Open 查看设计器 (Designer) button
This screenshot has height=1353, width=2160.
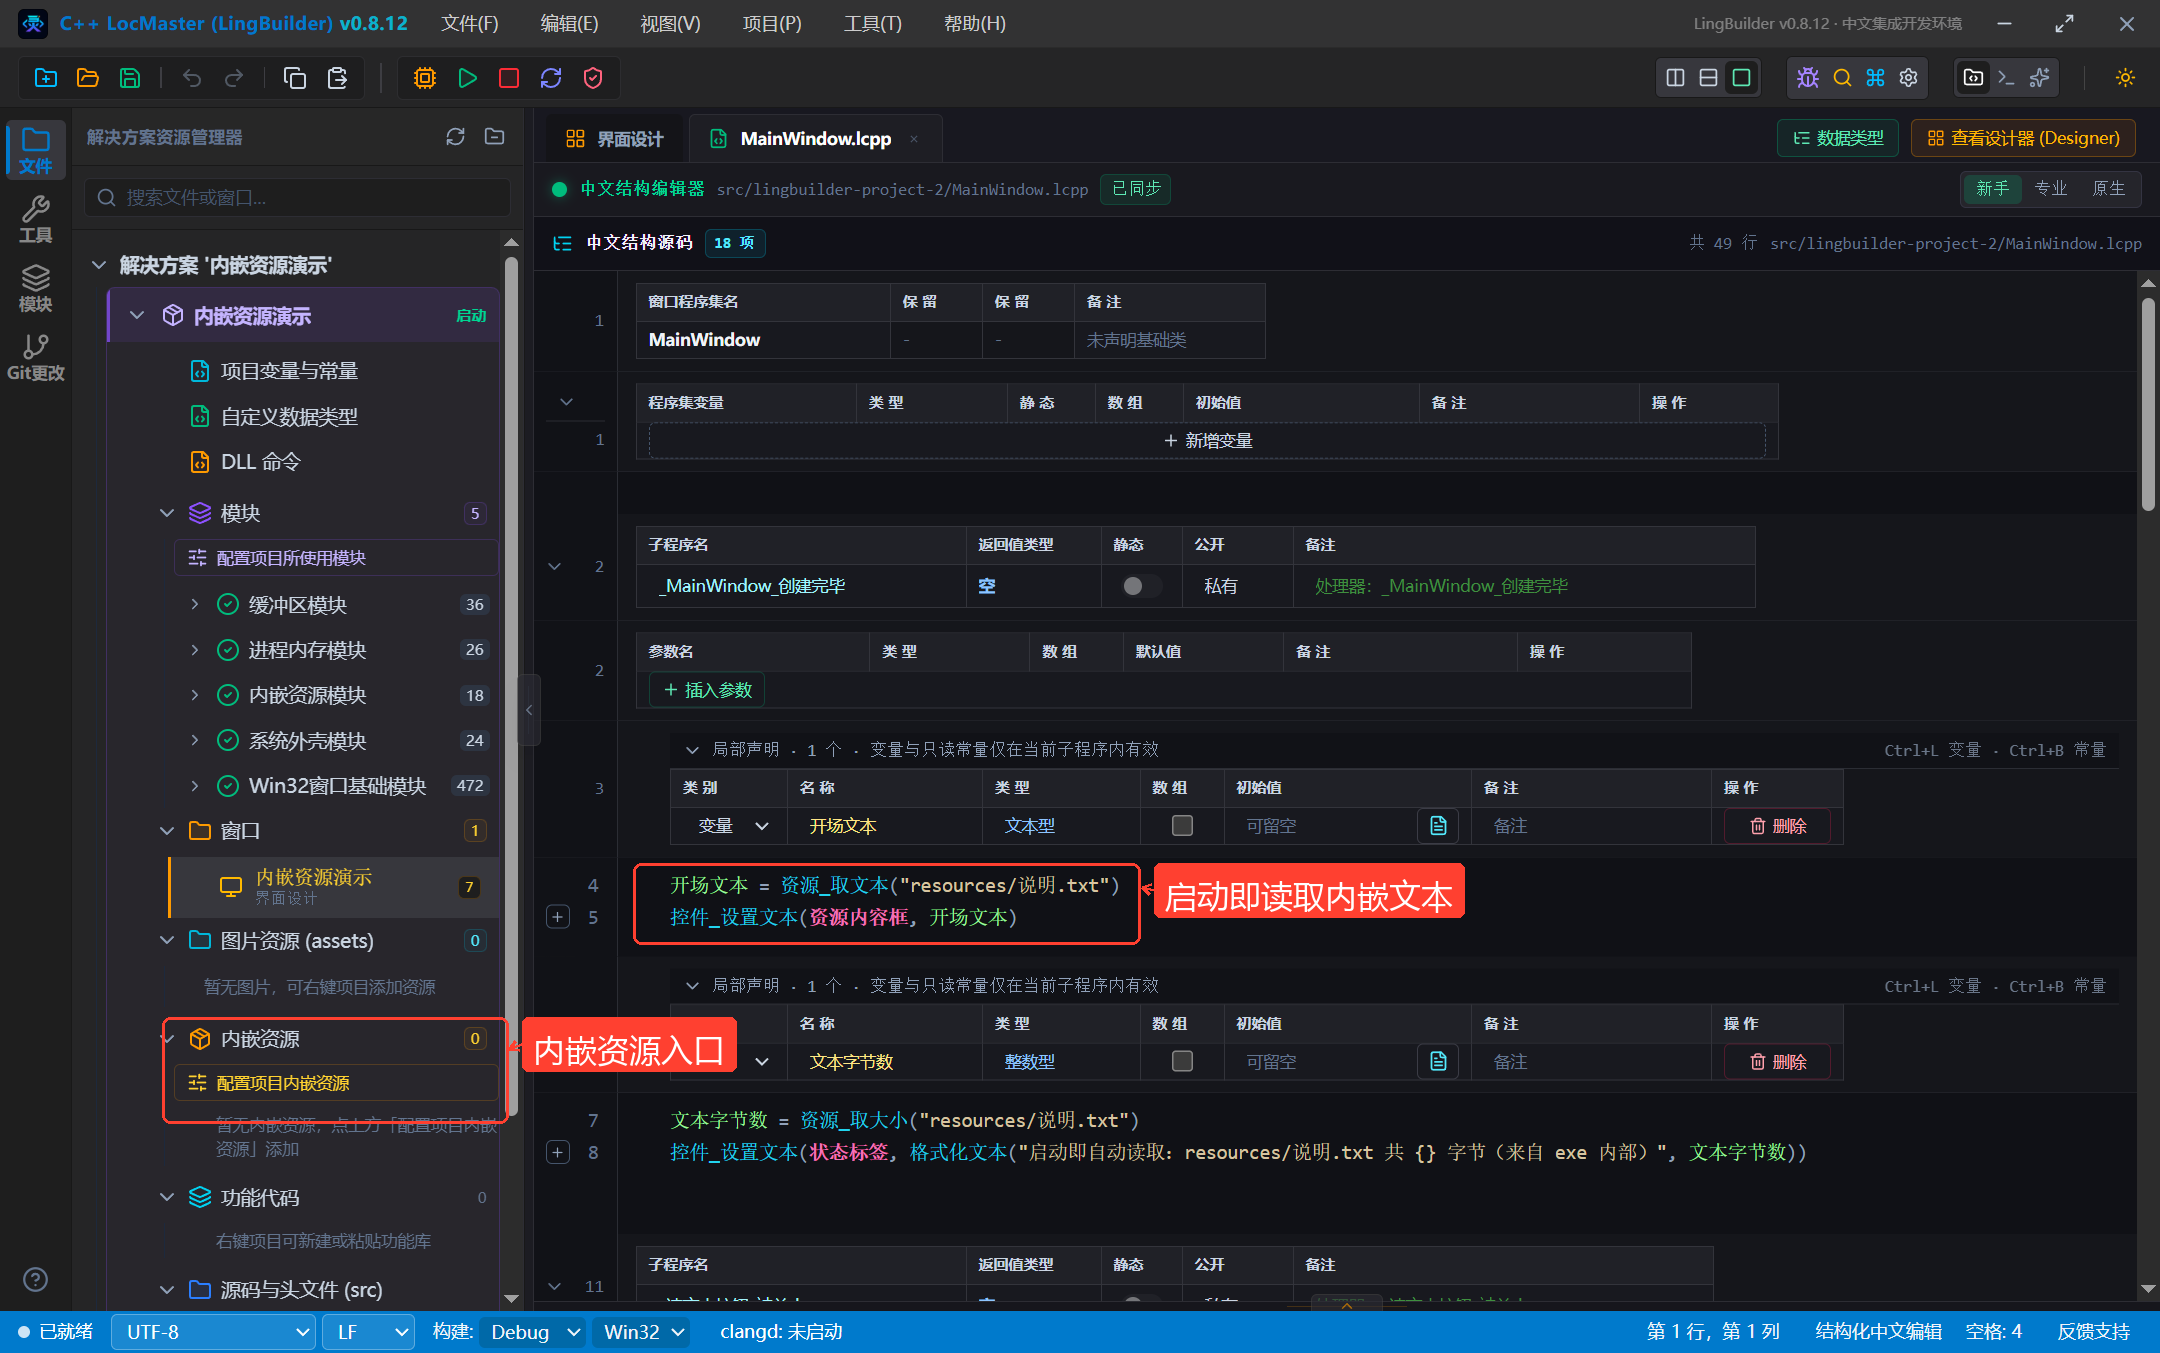pyautogui.click(x=2023, y=138)
